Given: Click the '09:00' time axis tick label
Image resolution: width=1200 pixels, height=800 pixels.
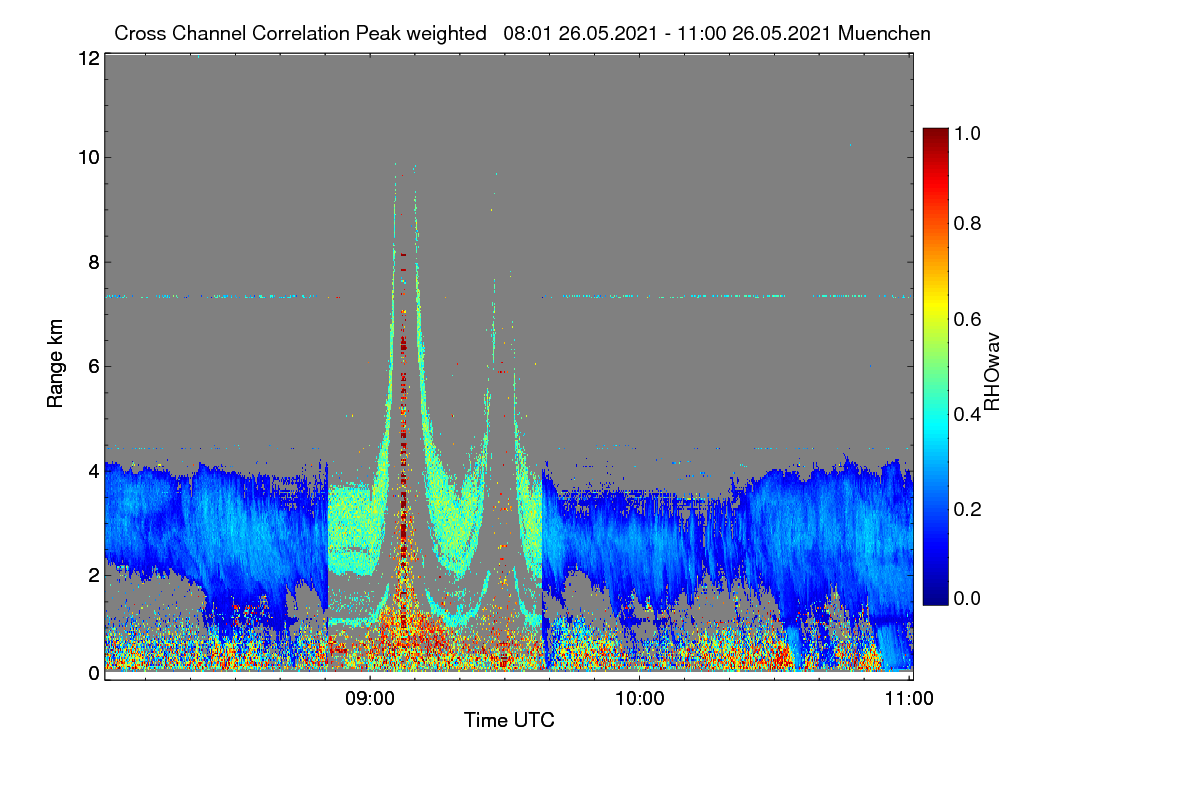Looking at the screenshot, I should [x=370, y=699].
